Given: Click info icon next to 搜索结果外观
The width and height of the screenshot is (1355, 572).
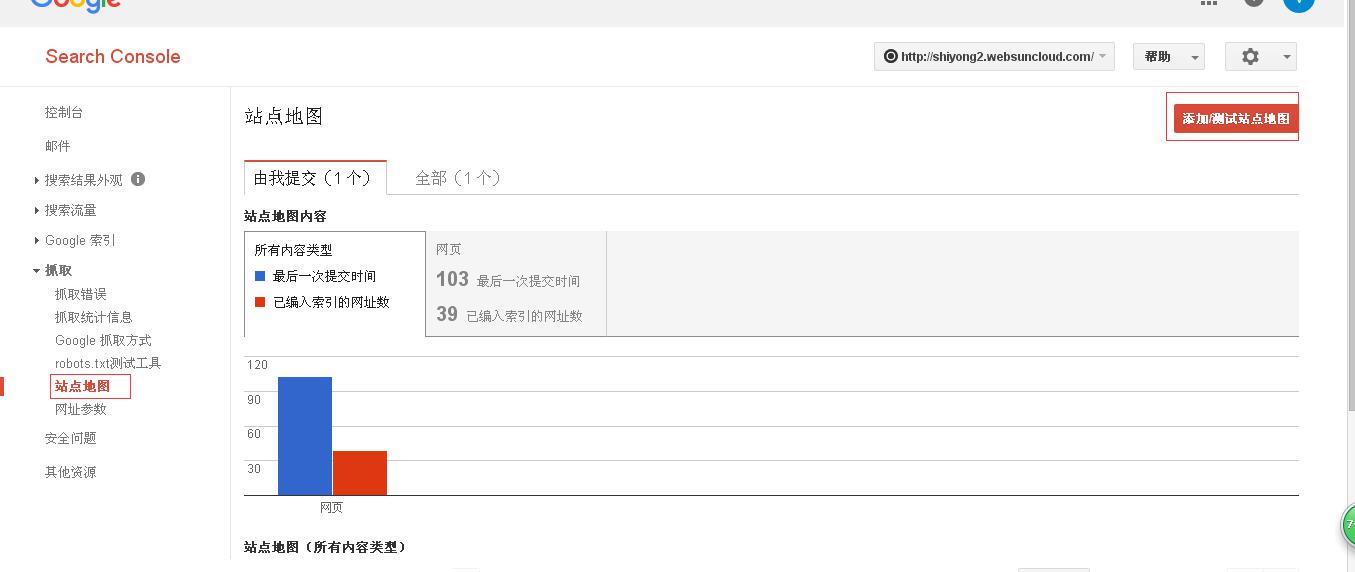Looking at the screenshot, I should (x=138, y=179).
